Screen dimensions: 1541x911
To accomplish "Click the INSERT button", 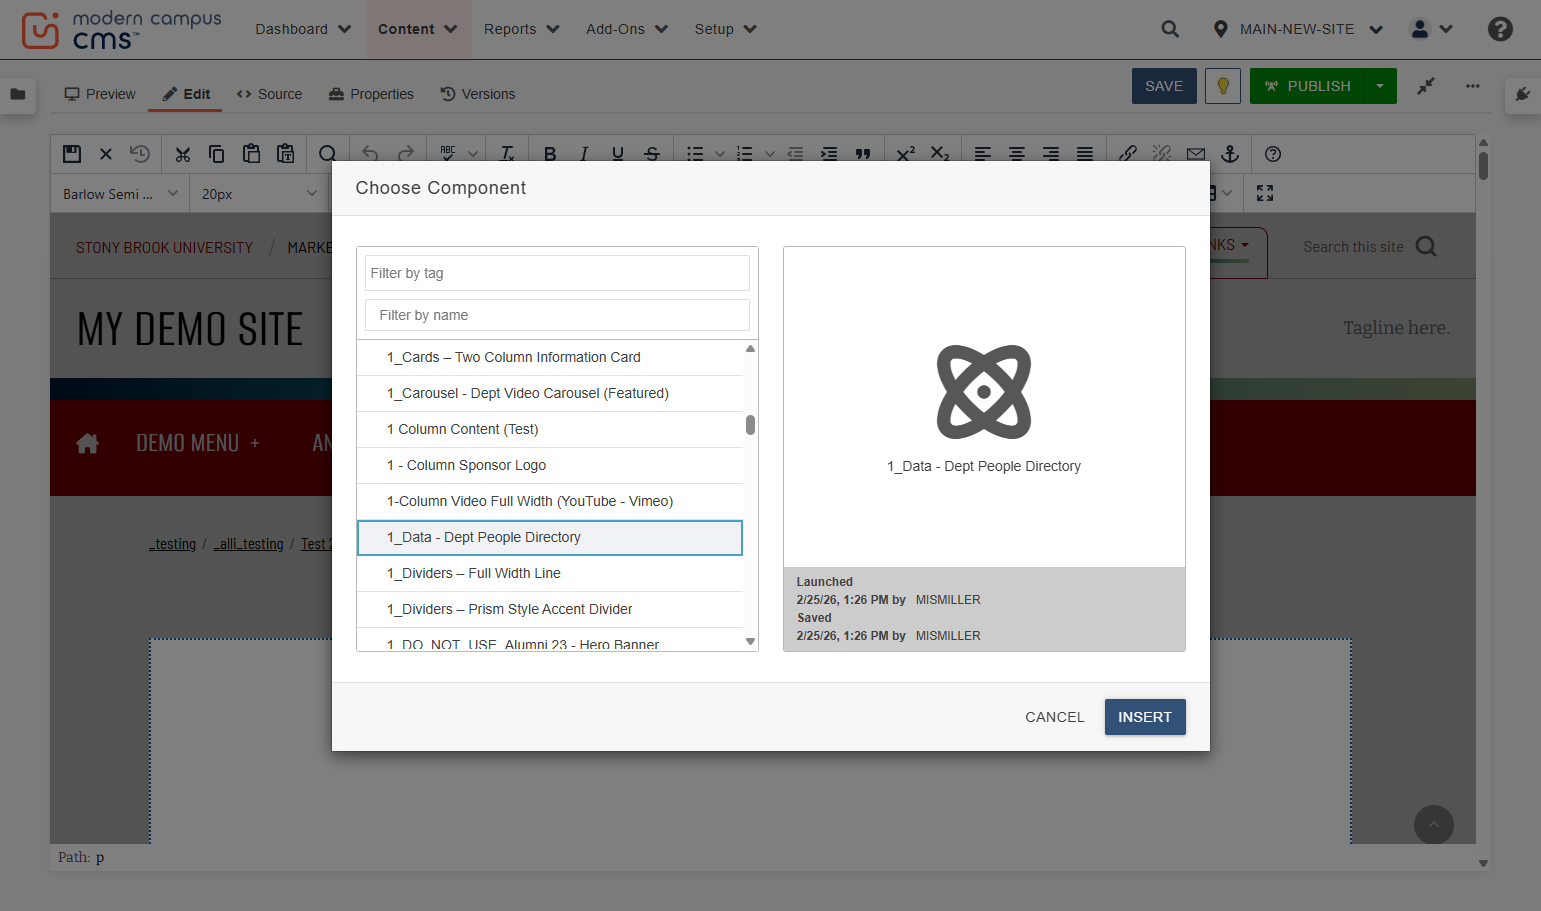I will coord(1145,717).
